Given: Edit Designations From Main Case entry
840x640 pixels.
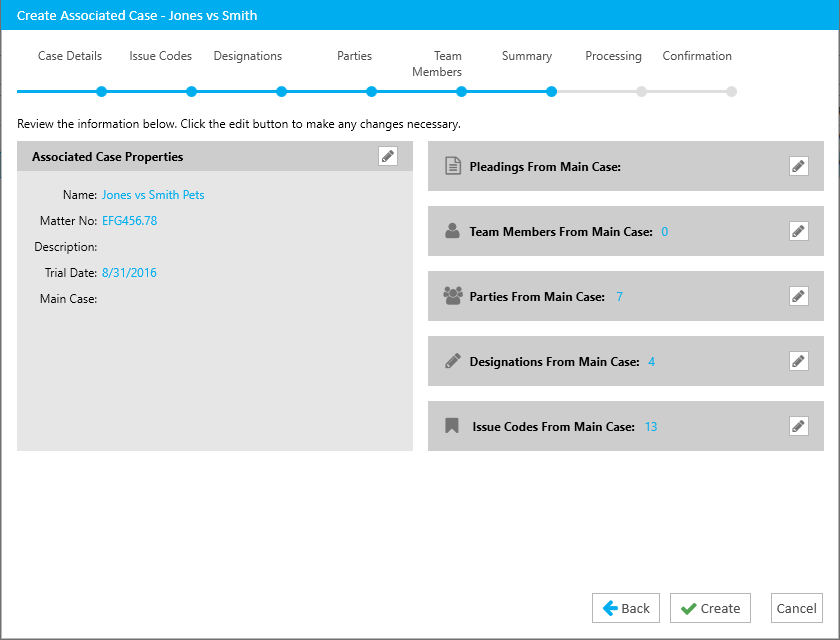Looking at the screenshot, I should [798, 361].
